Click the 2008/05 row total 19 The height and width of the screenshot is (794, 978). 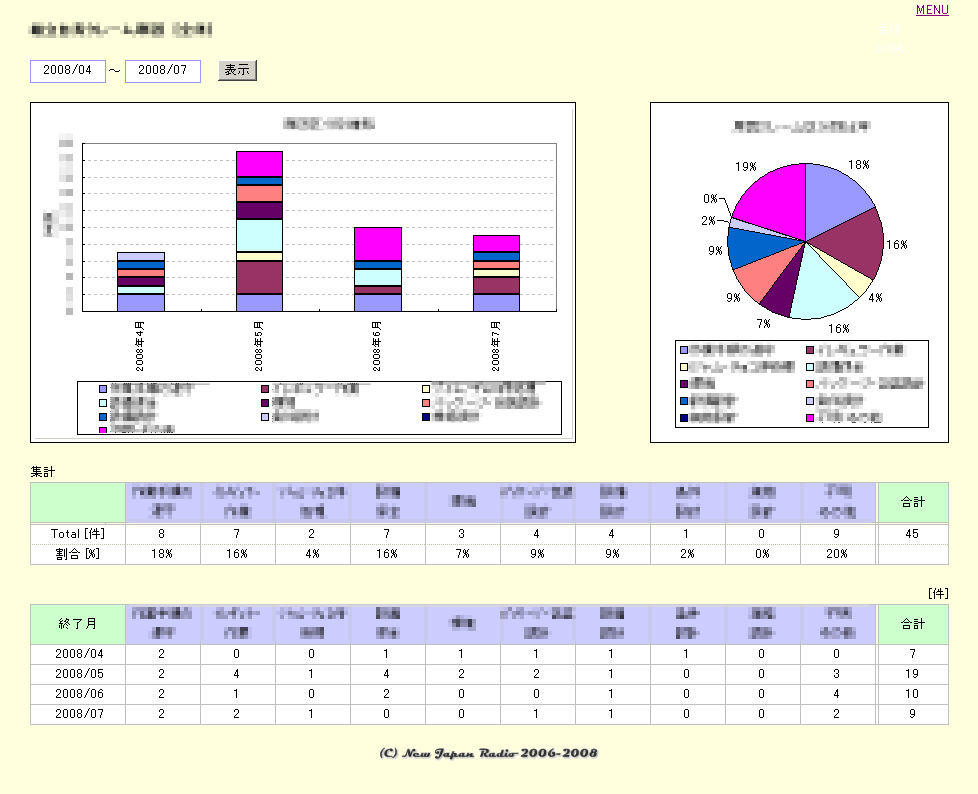tap(913, 674)
